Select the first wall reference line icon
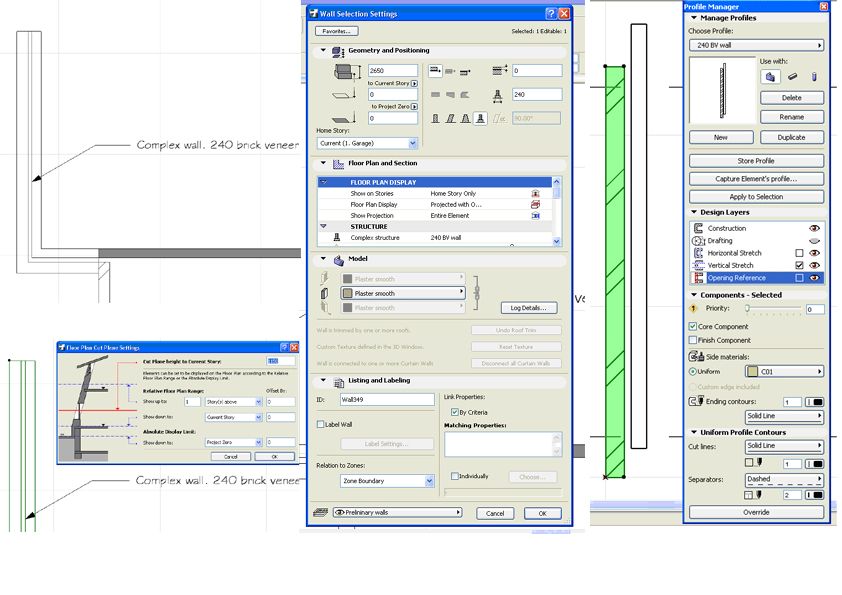 click(435, 70)
